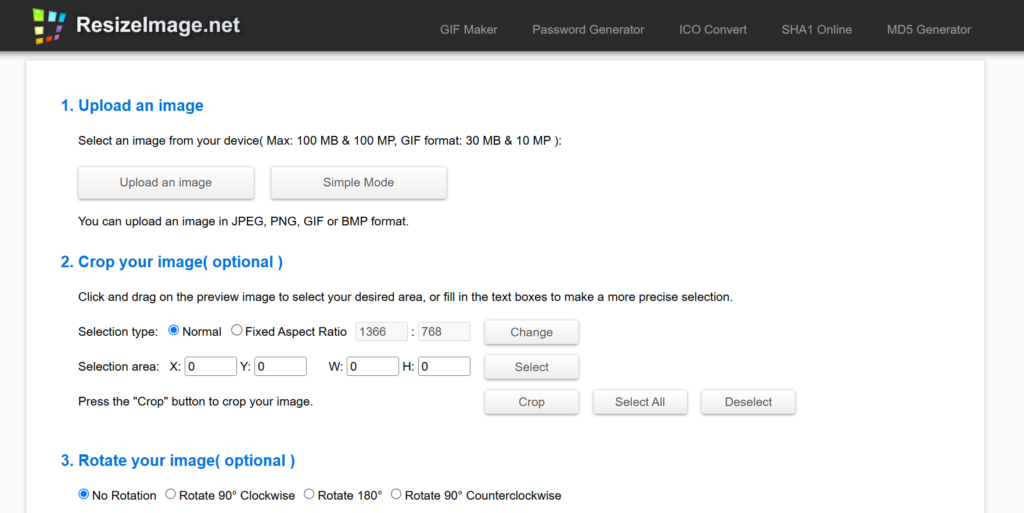The width and height of the screenshot is (1024, 513).
Task: Switch to Simple Mode
Action: pos(359,183)
